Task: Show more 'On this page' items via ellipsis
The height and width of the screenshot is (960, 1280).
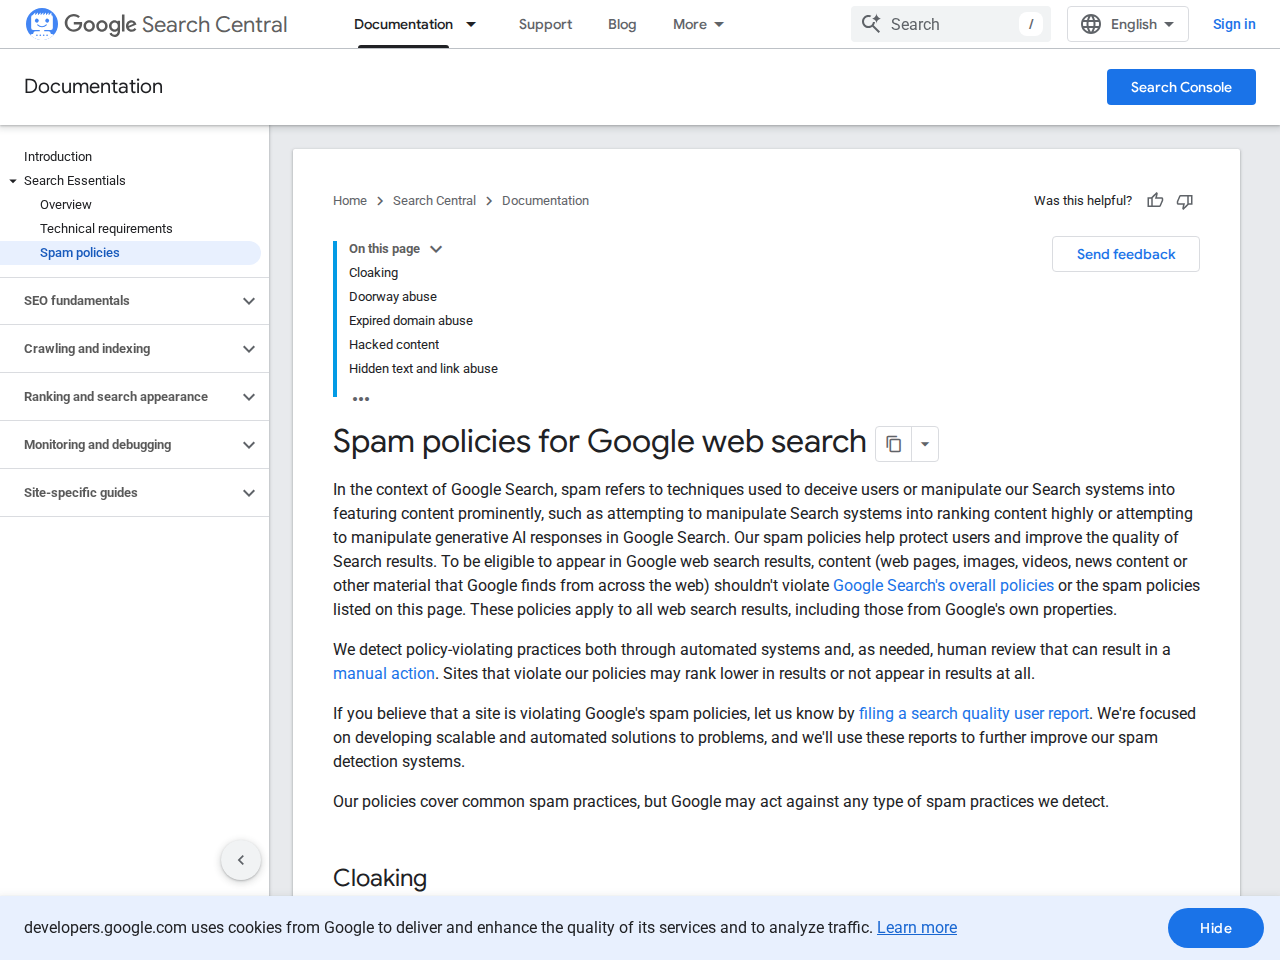Action: coord(361,398)
